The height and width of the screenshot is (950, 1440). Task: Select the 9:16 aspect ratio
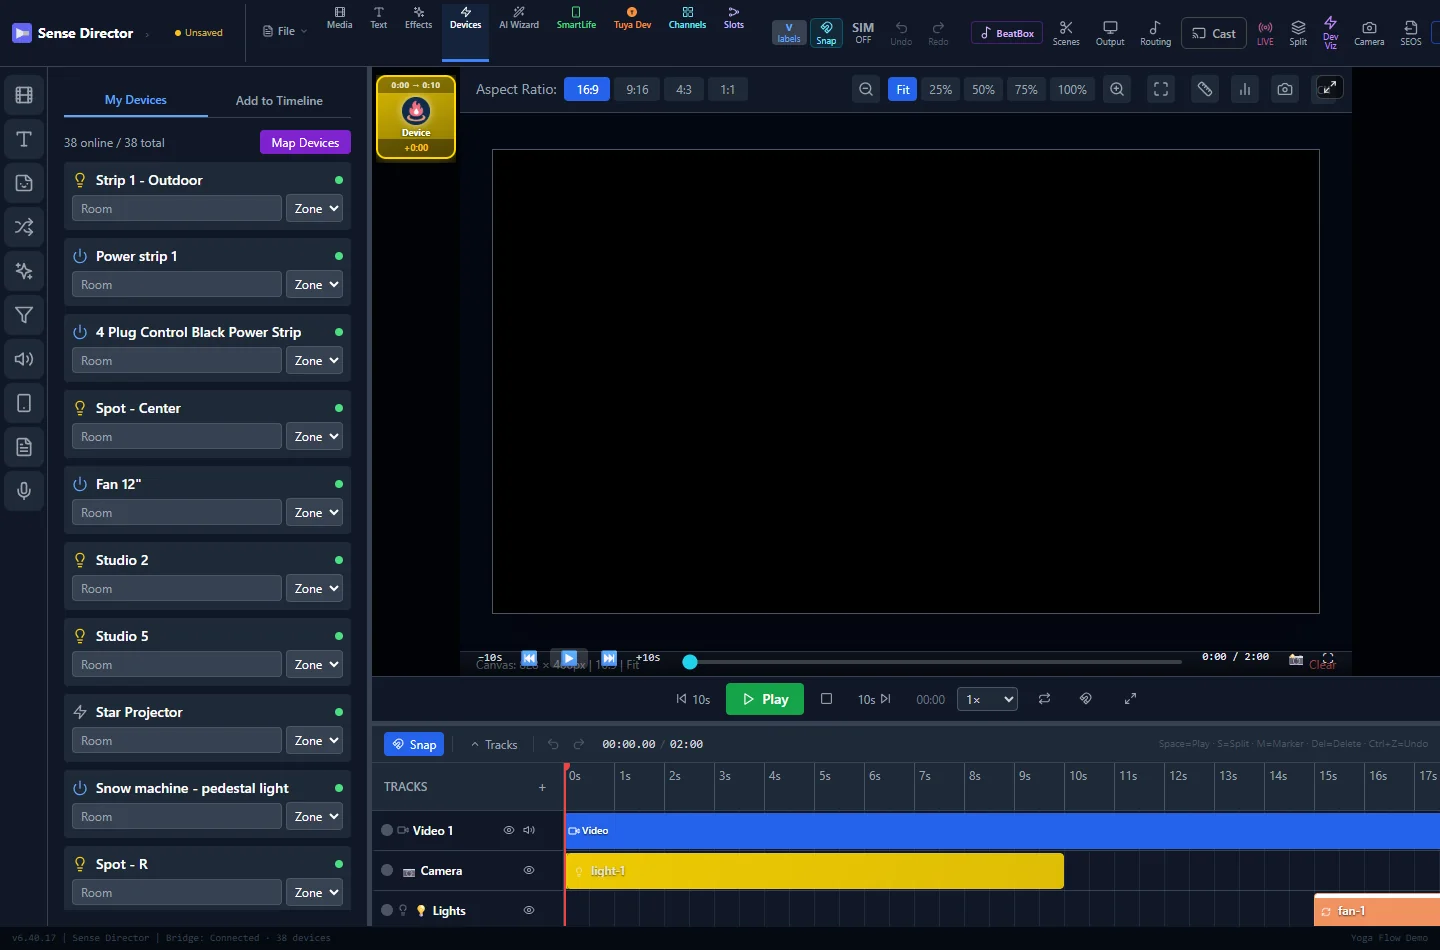pos(637,89)
